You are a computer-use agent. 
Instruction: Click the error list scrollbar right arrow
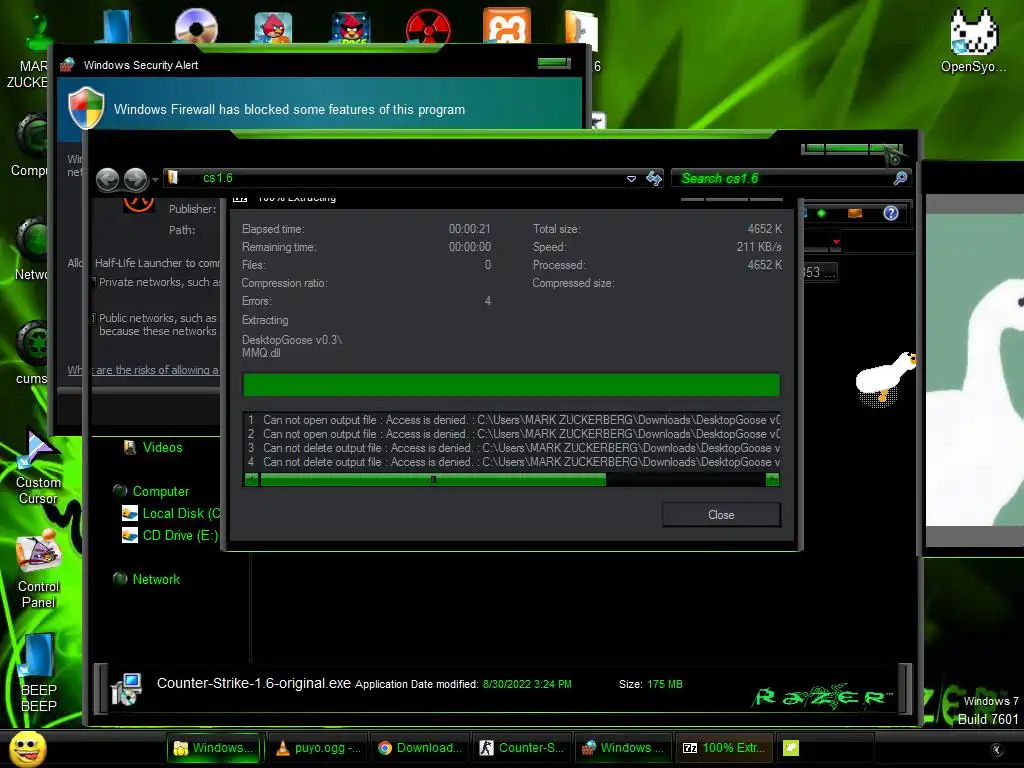click(x=773, y=479)
